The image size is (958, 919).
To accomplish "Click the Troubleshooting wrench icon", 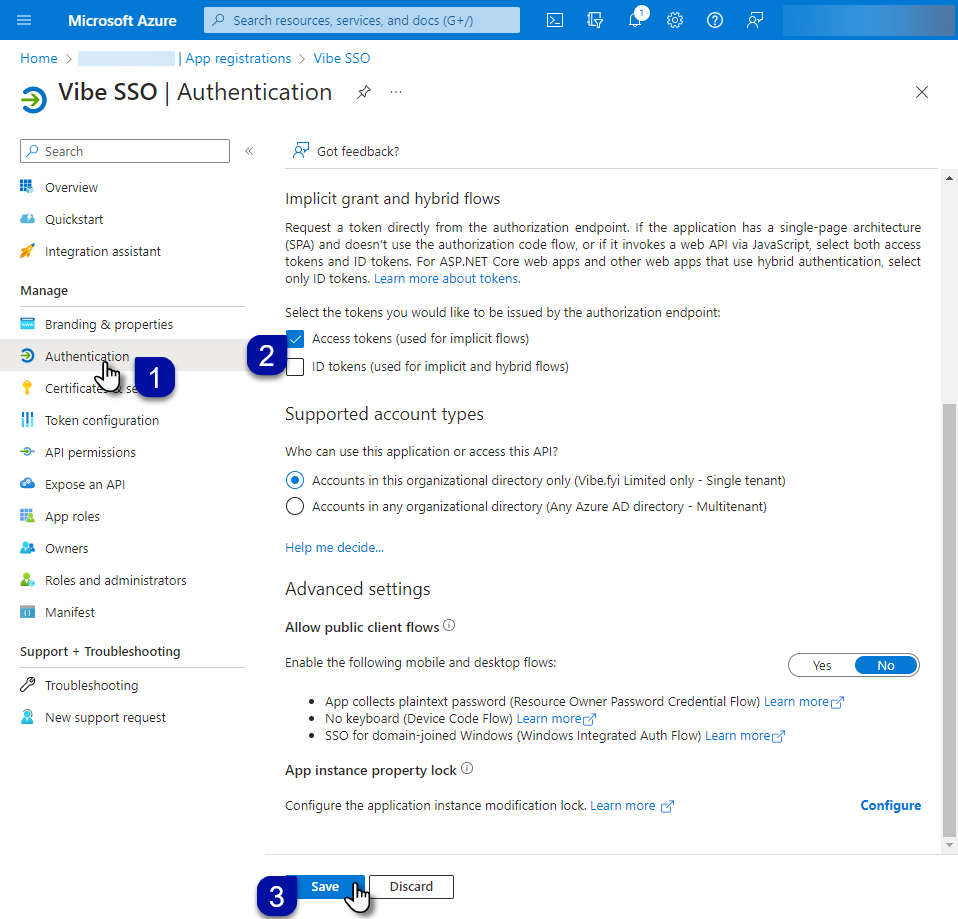I will [27, 685].
